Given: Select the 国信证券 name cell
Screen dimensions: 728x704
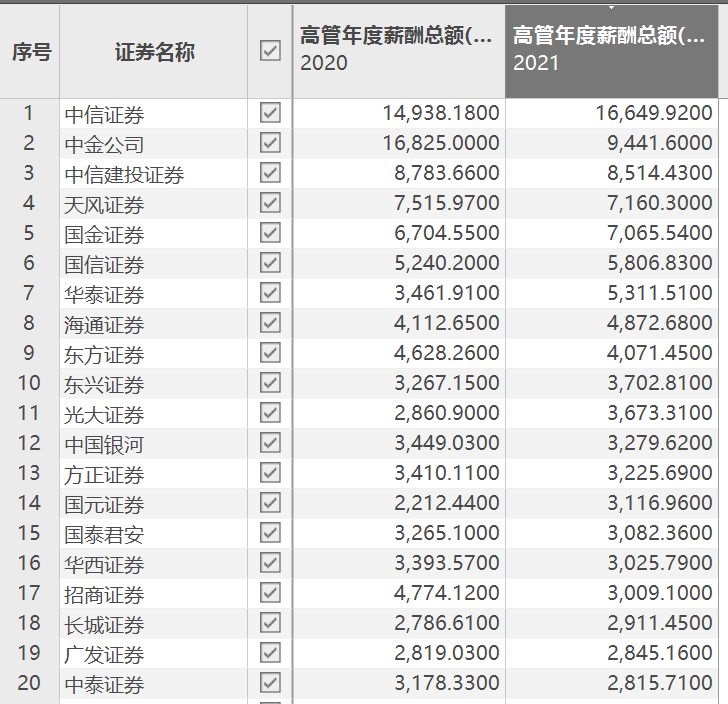Looking at the screenshot, I should pos(153,263).
